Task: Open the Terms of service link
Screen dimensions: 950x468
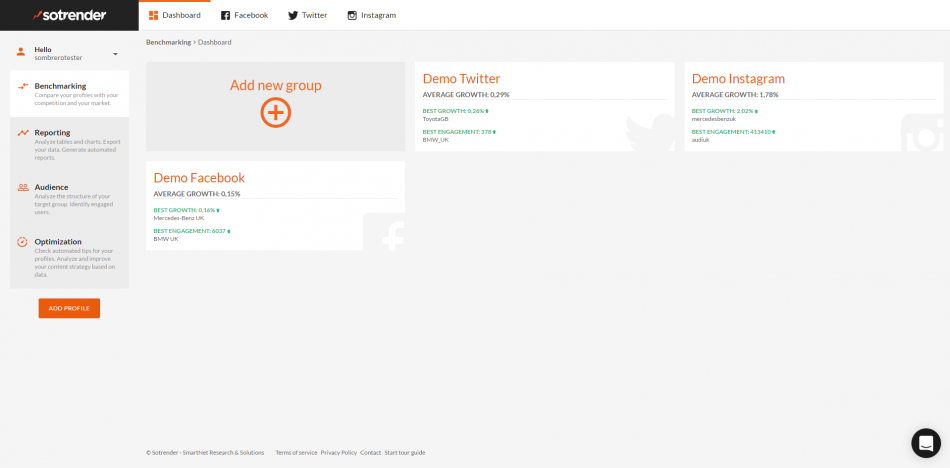Action: (x=296, y=452)
